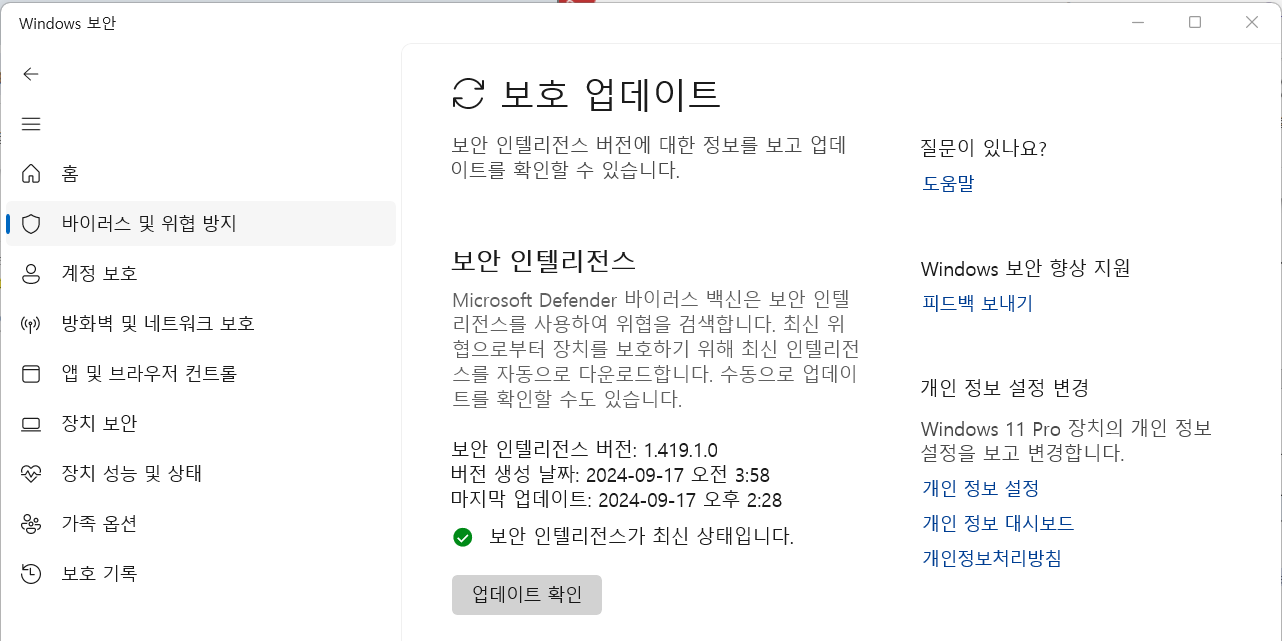Click the 버전 생성 날짜 line

611,474
